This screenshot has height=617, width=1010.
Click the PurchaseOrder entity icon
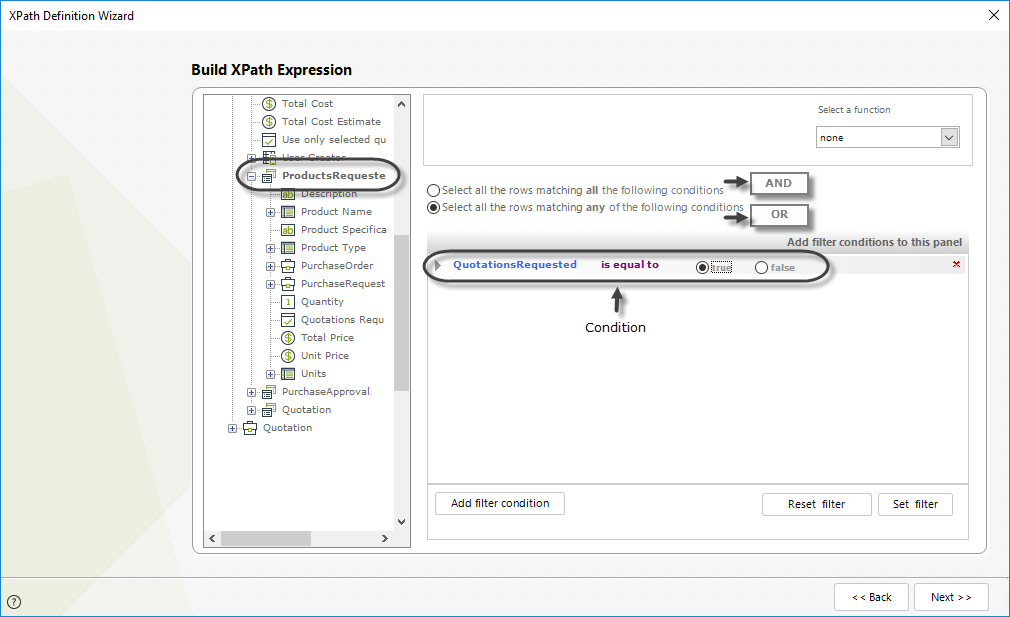pyautogui.click(x=288, y=266)
